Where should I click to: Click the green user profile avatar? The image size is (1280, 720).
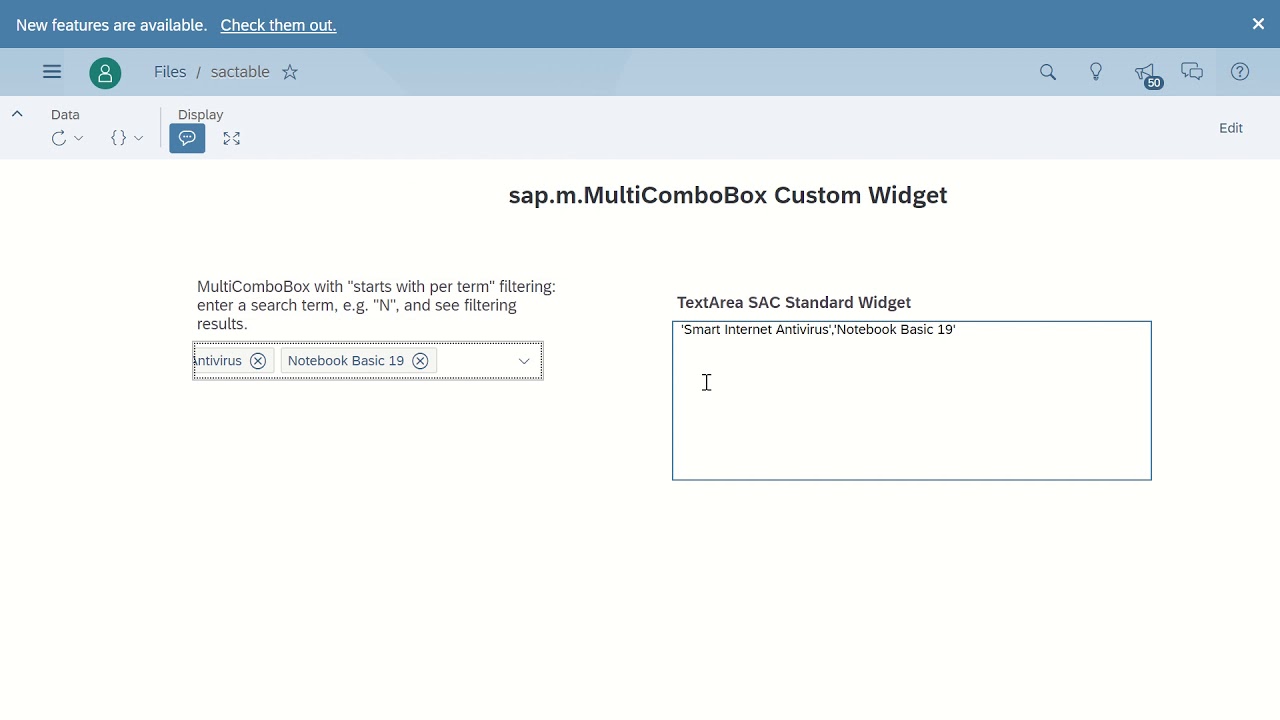[105, 73]
